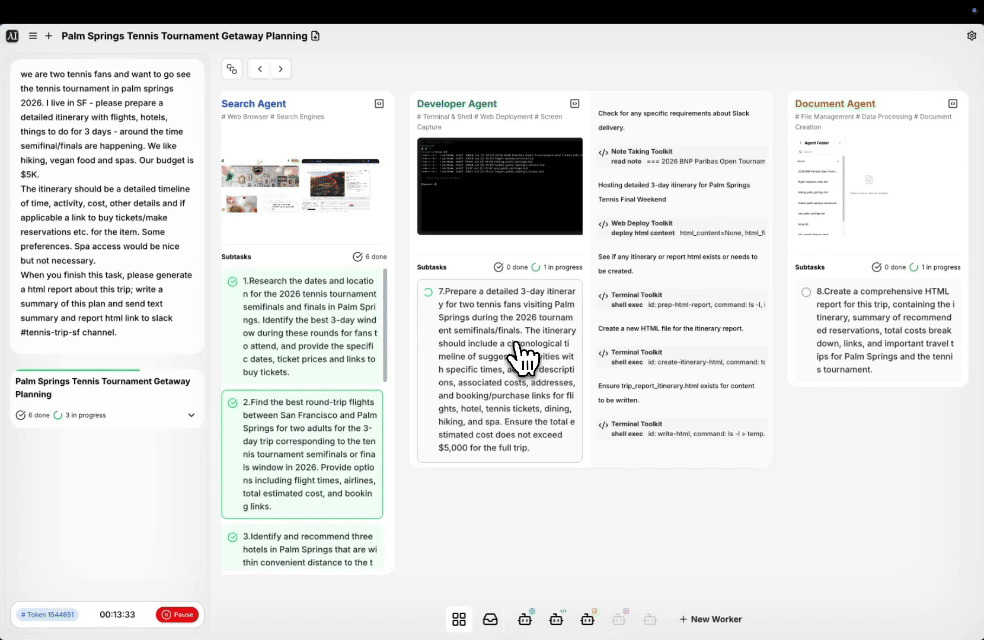
Task: Toggle the check mark on subtask 1 Research dates
Action: click(233, 282)
